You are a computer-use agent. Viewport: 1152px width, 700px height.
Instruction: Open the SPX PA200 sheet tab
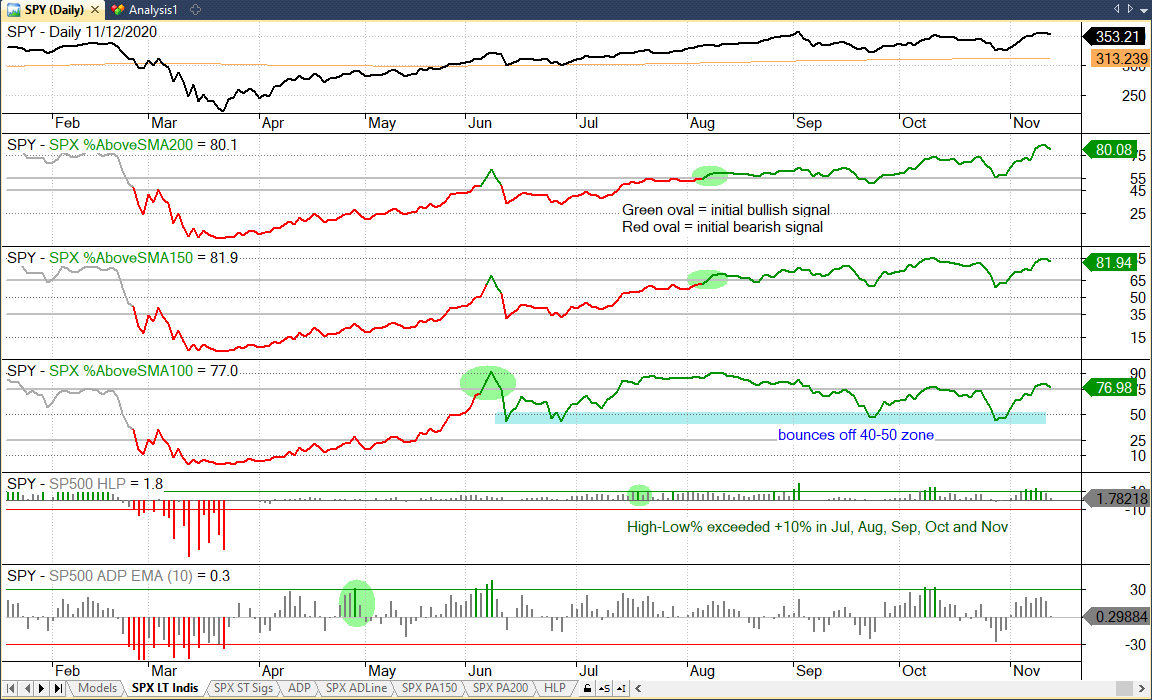pos(500,688)
